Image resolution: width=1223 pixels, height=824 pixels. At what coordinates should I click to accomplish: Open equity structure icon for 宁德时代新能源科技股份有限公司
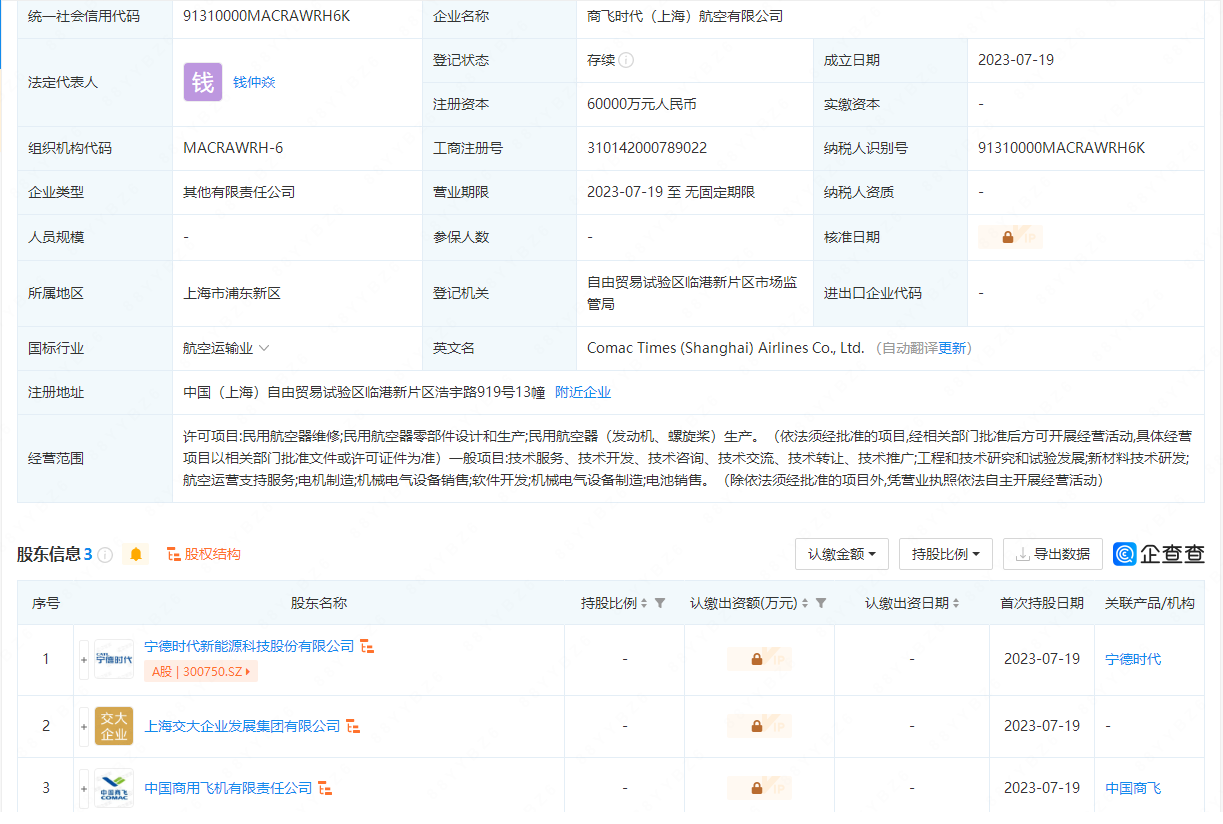click(367, 647)
